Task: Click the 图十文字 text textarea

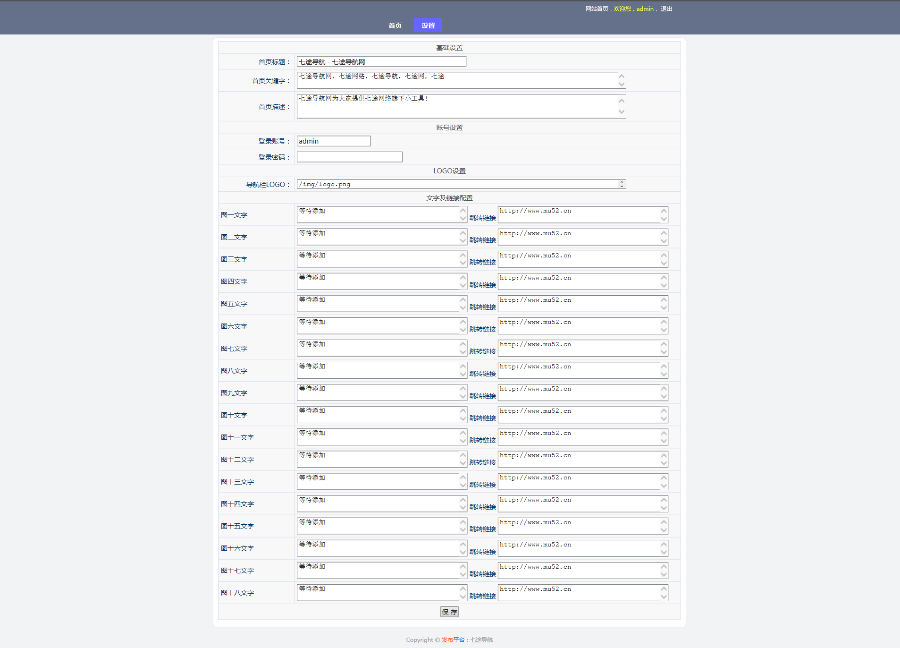Action: coord(377,415)
